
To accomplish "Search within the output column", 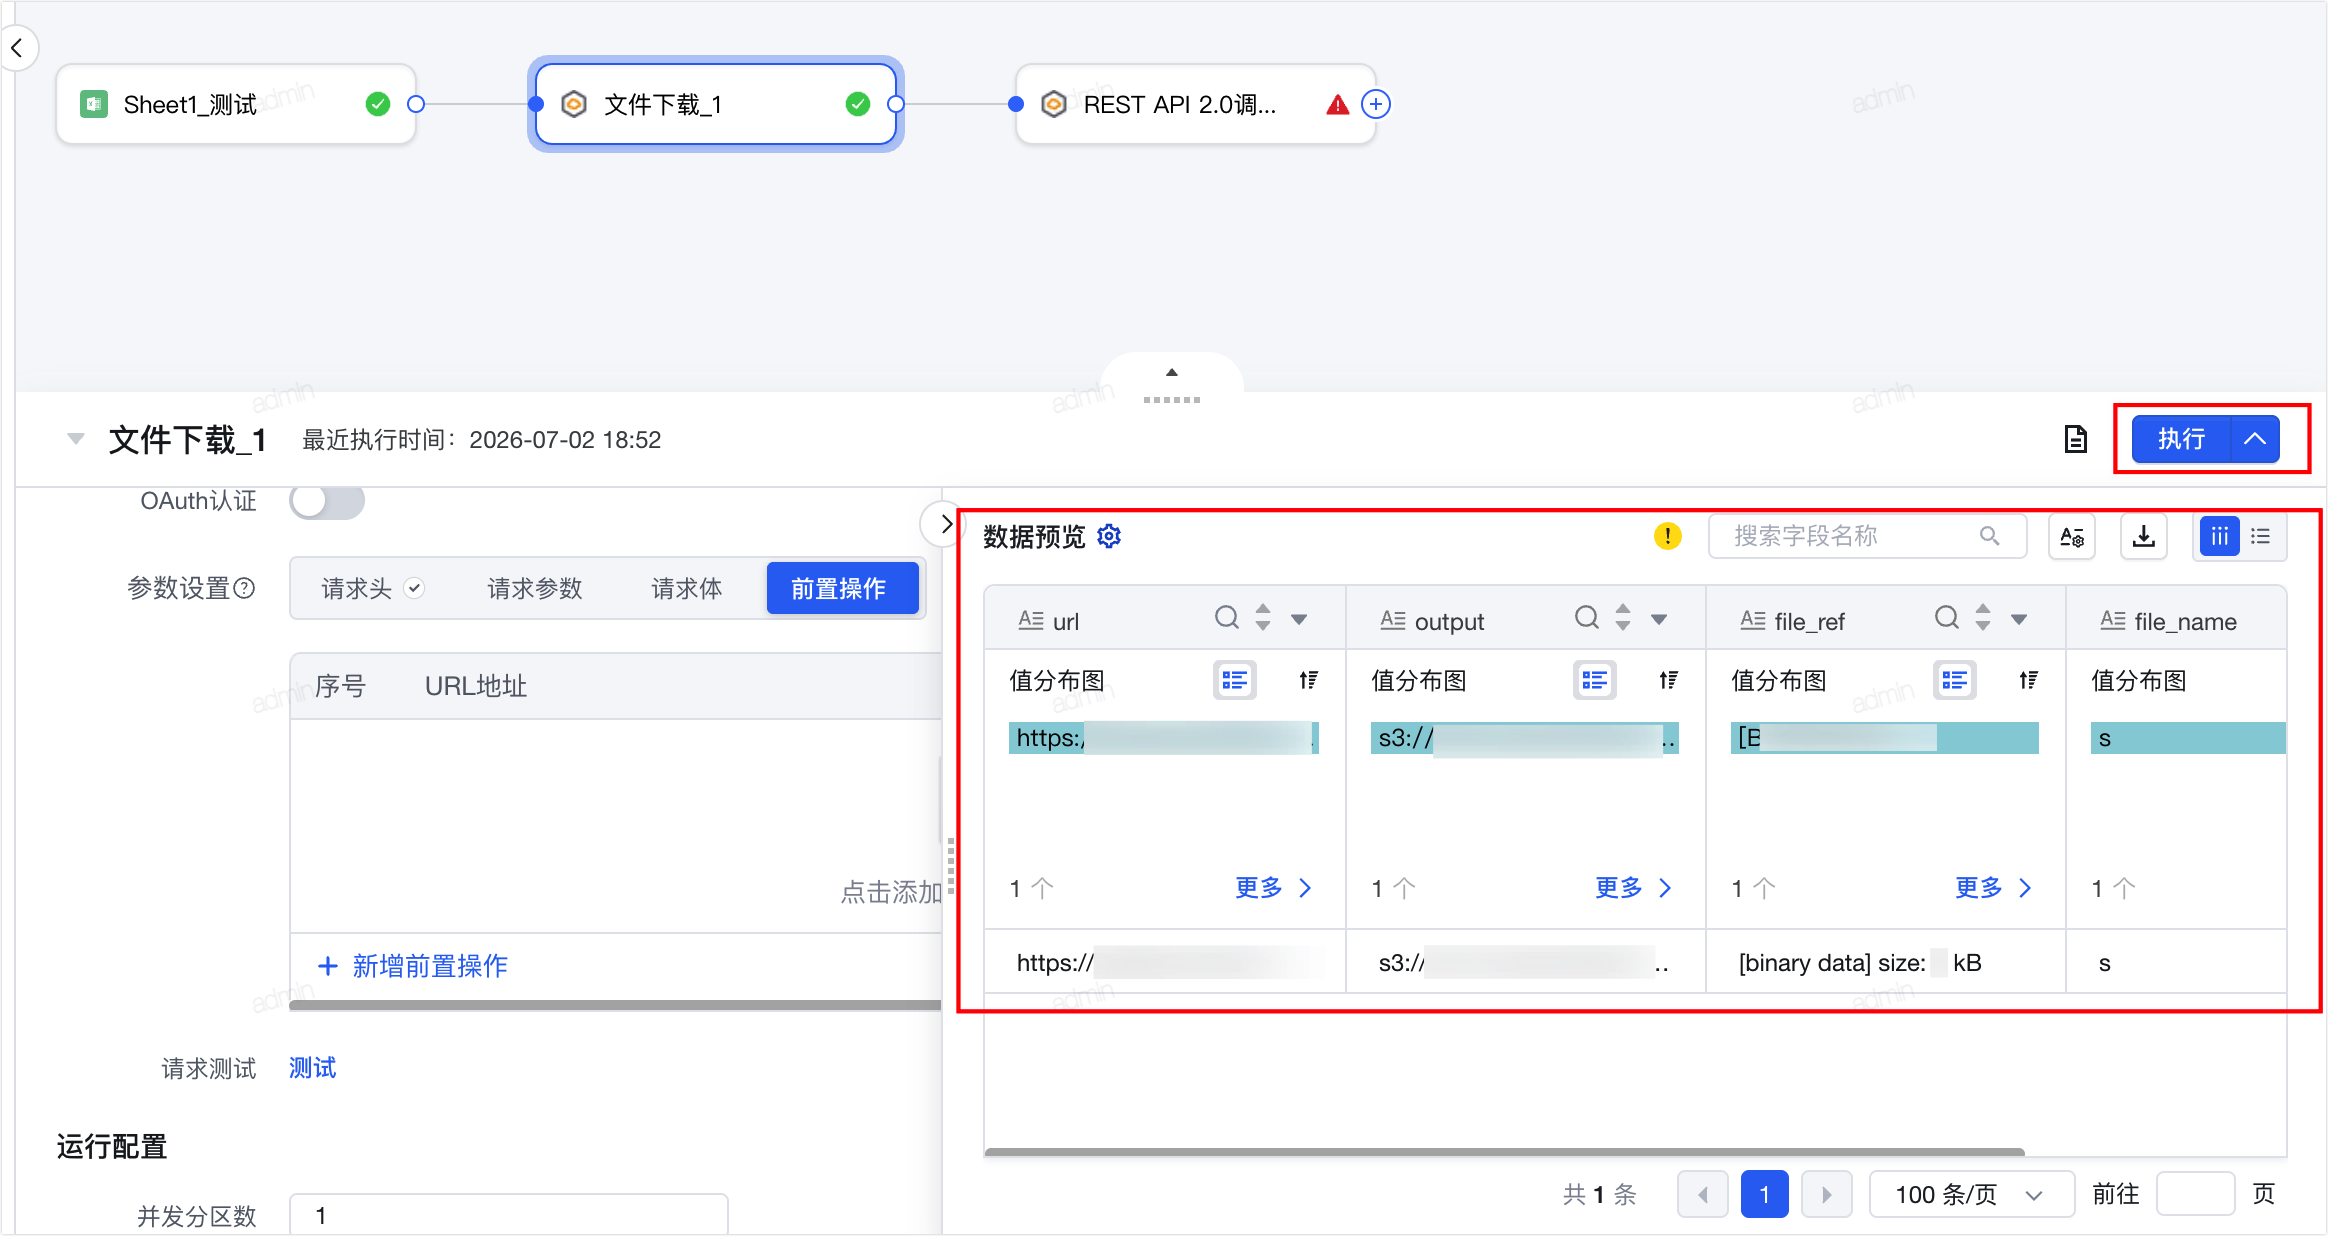I will [x=1586, y=618].
